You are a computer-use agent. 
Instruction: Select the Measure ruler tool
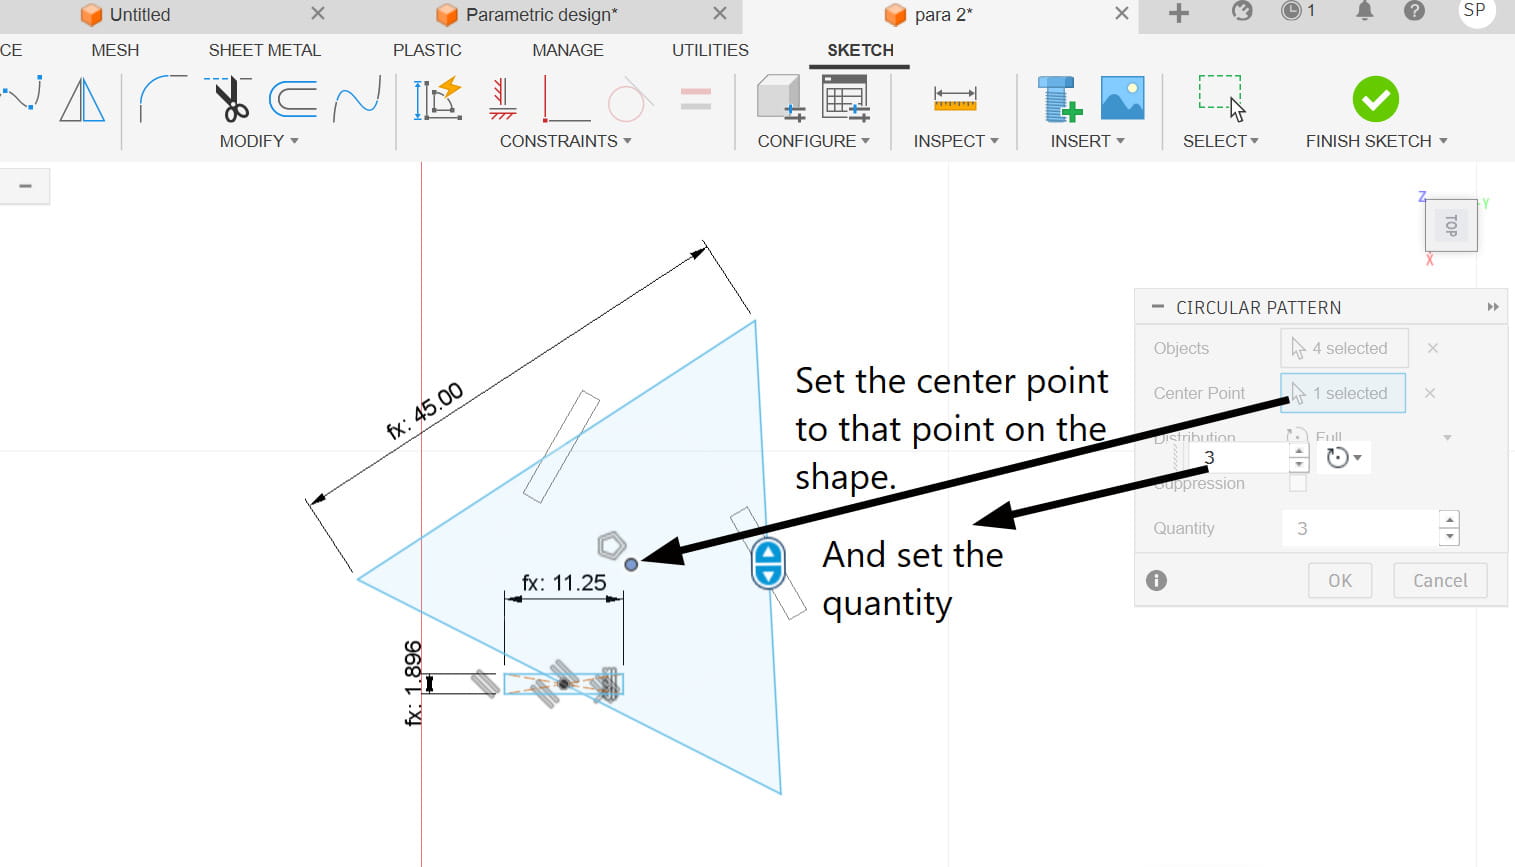pyautogui.click(x=955, y=99)
